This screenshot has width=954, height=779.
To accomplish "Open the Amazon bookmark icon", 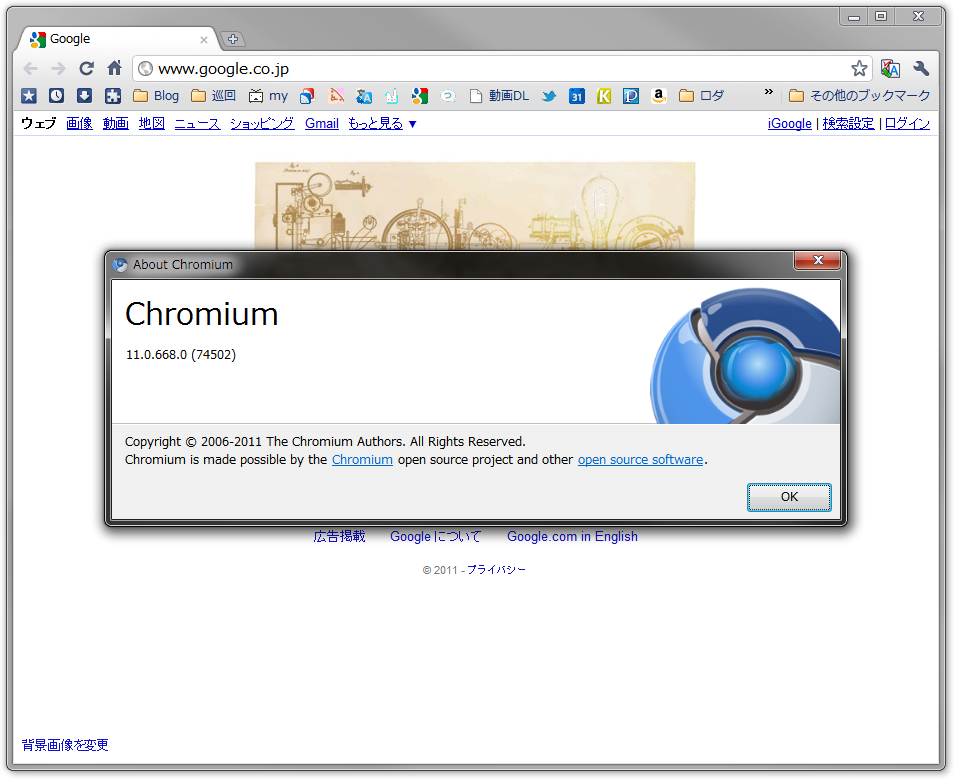I will point(658,96).
